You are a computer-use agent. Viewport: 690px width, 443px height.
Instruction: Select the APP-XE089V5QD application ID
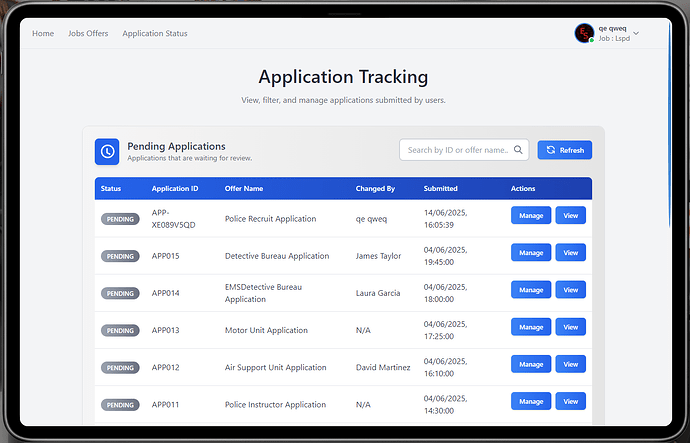pyautogui.click(x=173, y=219)
